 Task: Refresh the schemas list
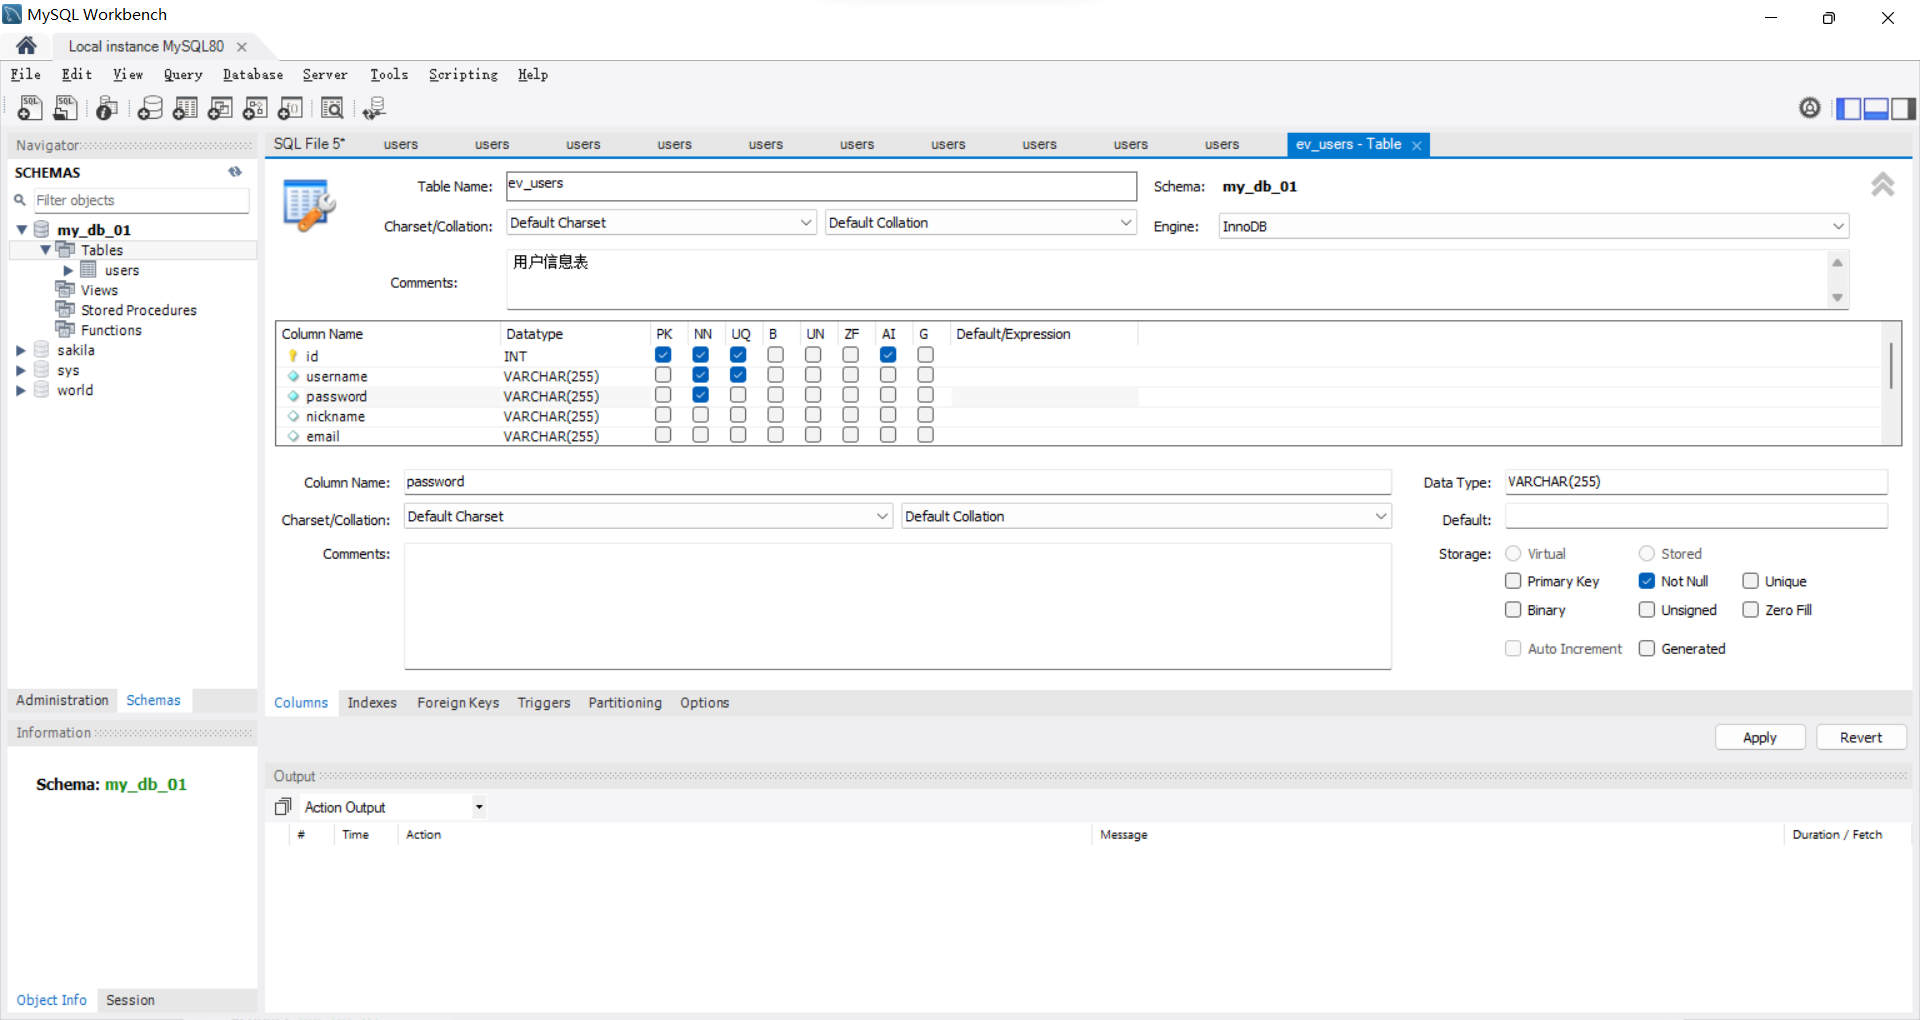click(235, 172)
